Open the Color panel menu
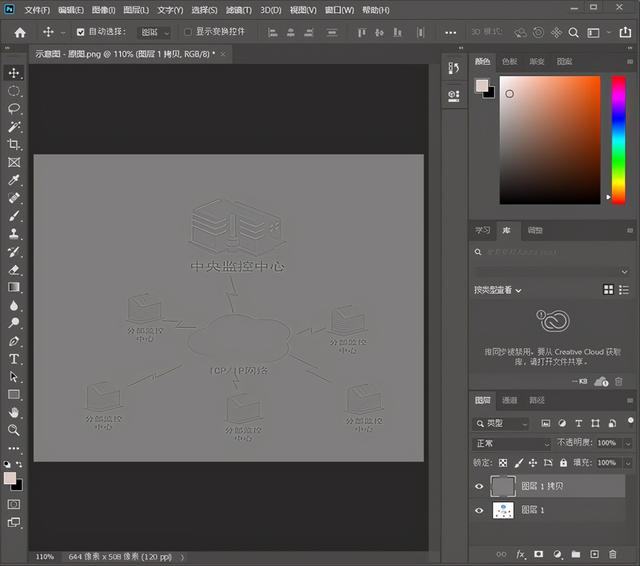Screen dimensions: 640x566 pos(630,62)
